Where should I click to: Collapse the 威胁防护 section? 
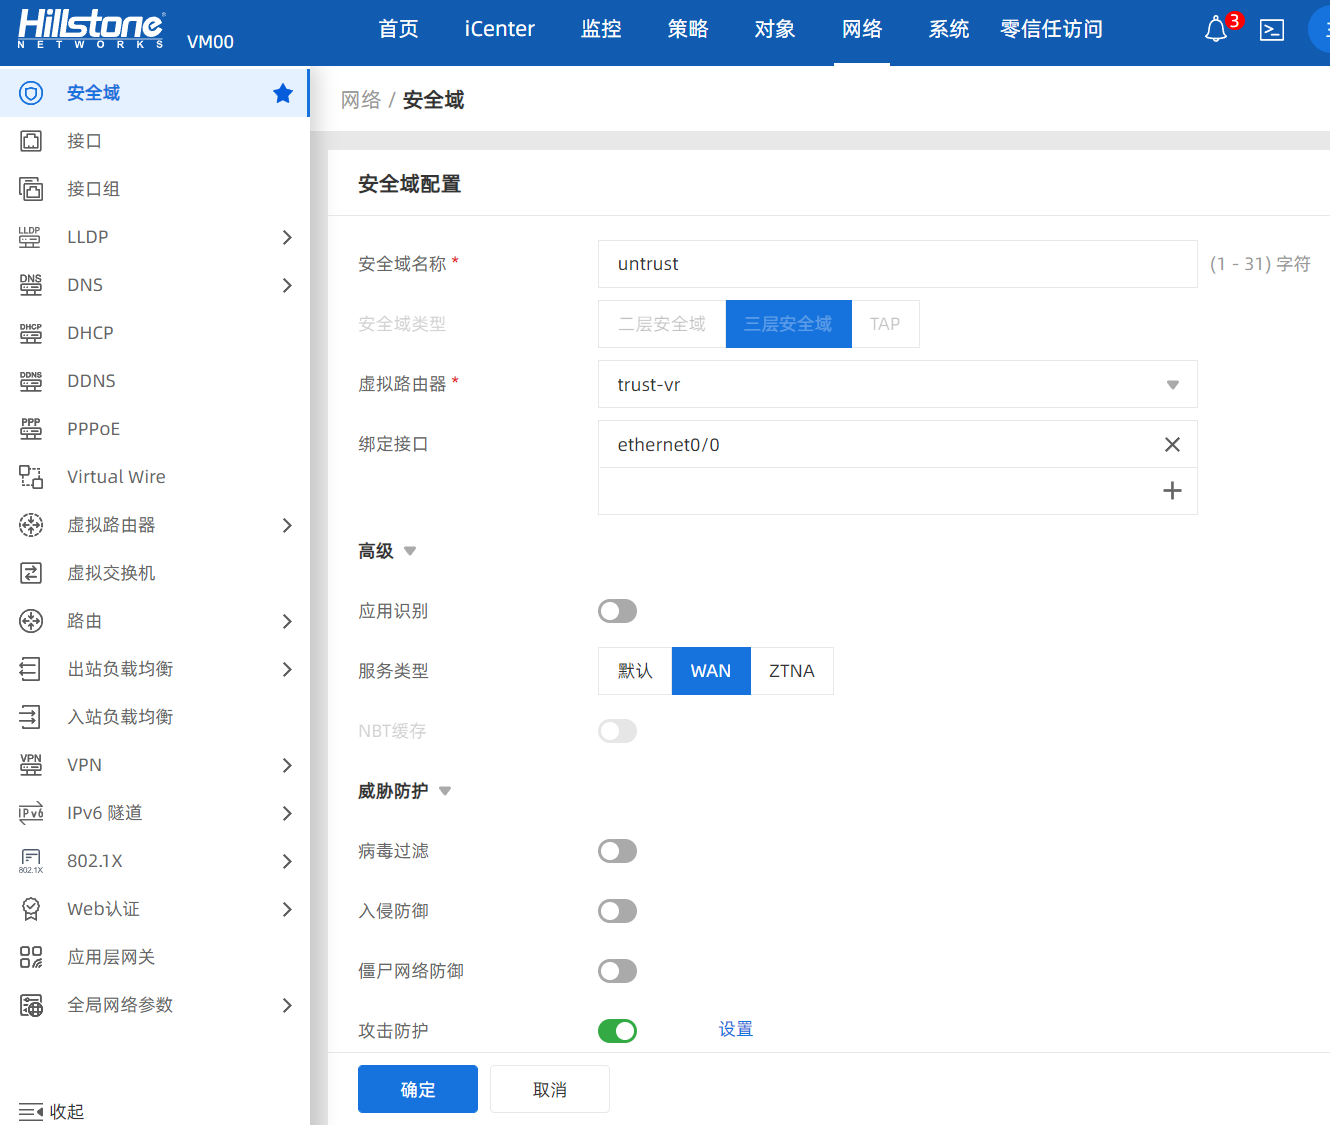coord(445,791)
